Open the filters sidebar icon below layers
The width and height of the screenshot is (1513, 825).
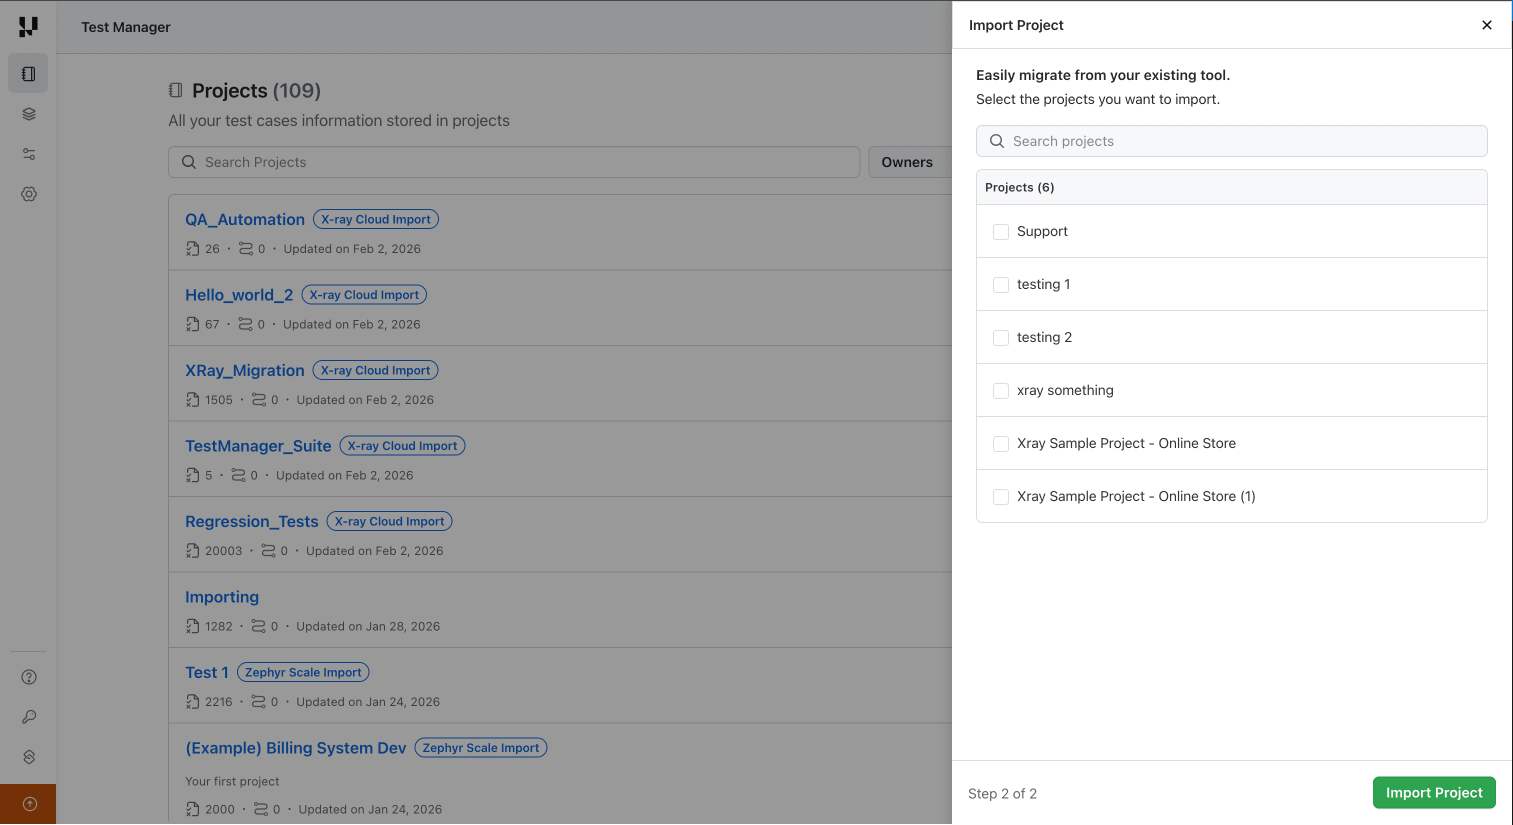(x=28, y=153)
